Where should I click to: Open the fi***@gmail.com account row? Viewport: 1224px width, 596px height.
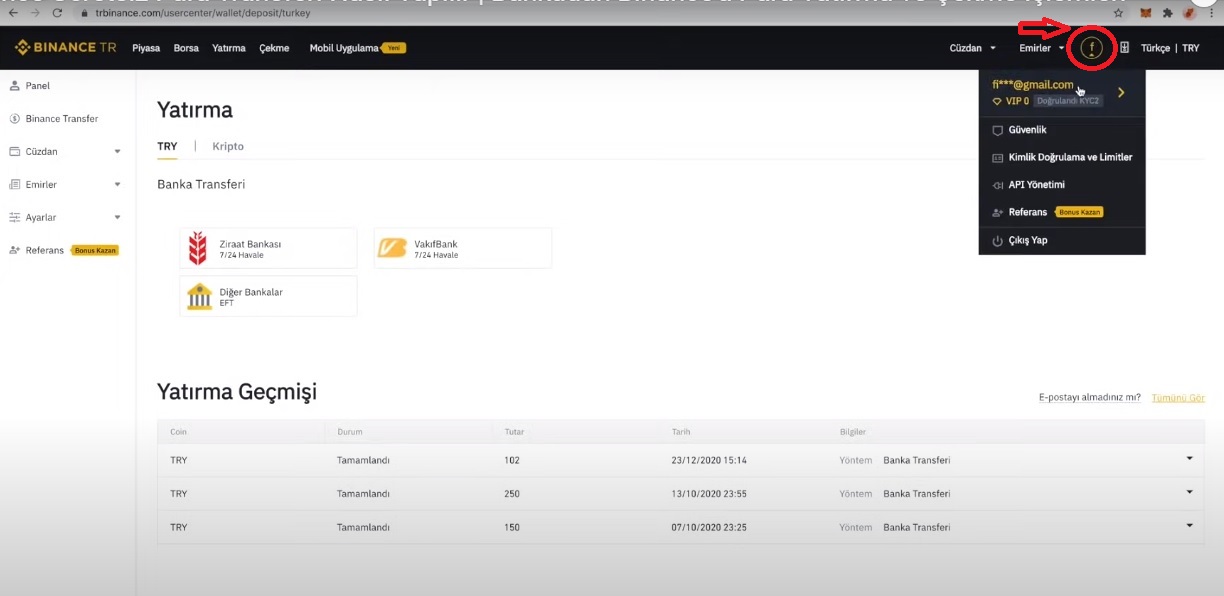coord(1062,93)
